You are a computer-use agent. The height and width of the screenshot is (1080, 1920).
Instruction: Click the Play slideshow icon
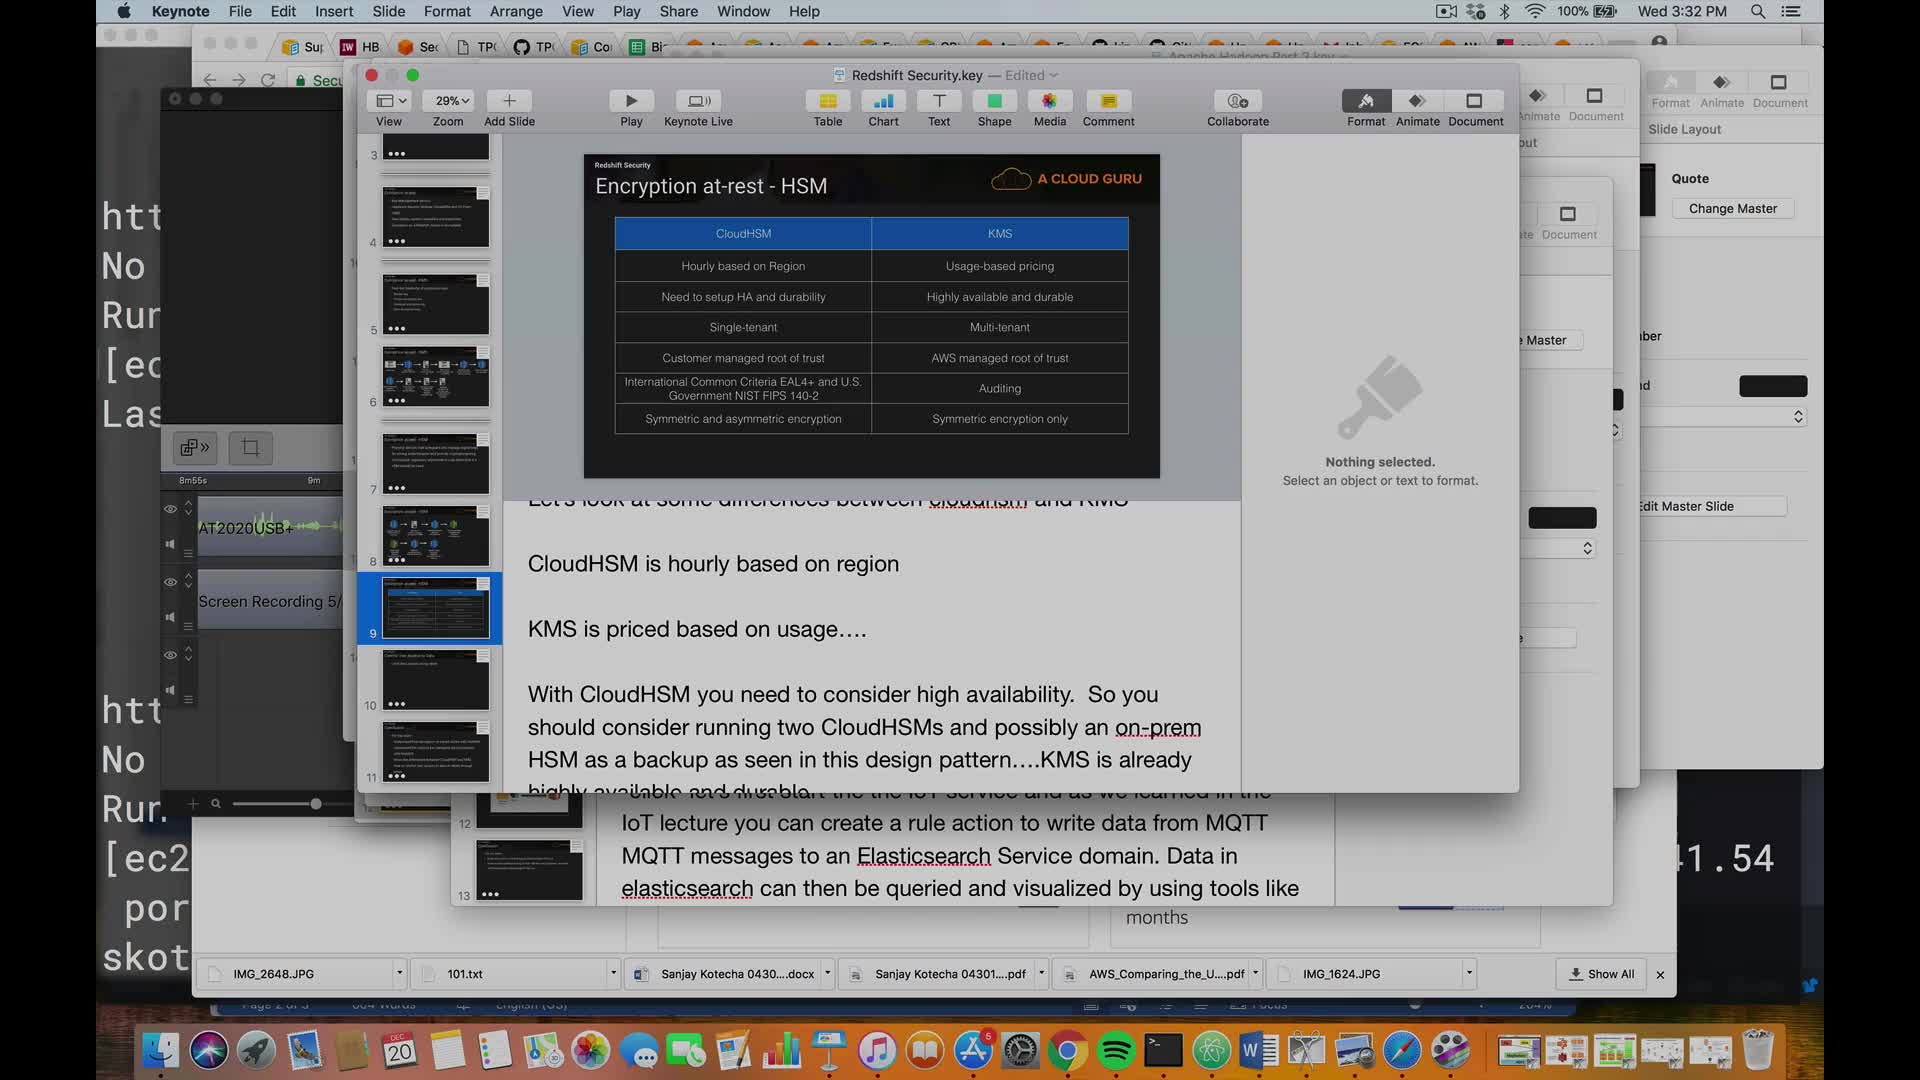(631, 101)
